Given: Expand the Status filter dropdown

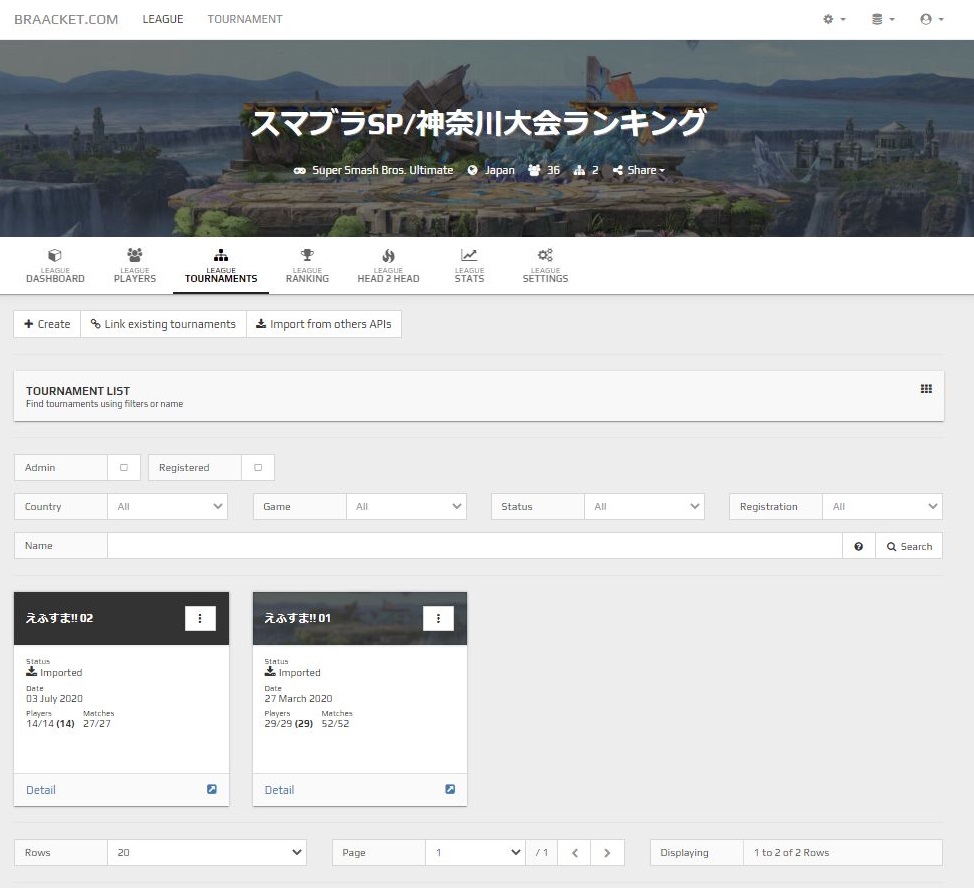Looking at the screenshot, I should [x=644, y=507].
